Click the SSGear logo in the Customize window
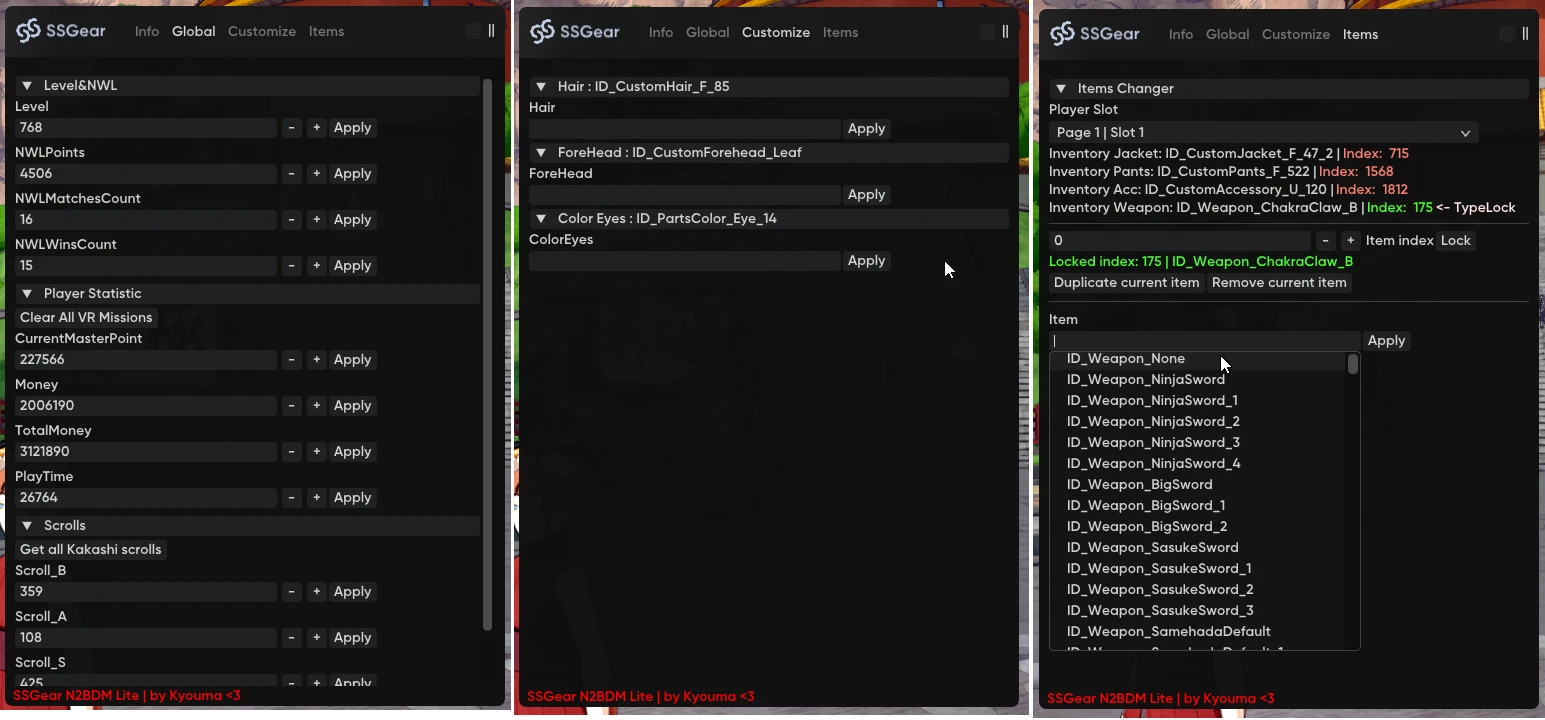Screen dimensions: 1545x720 (x=575, y=32)
